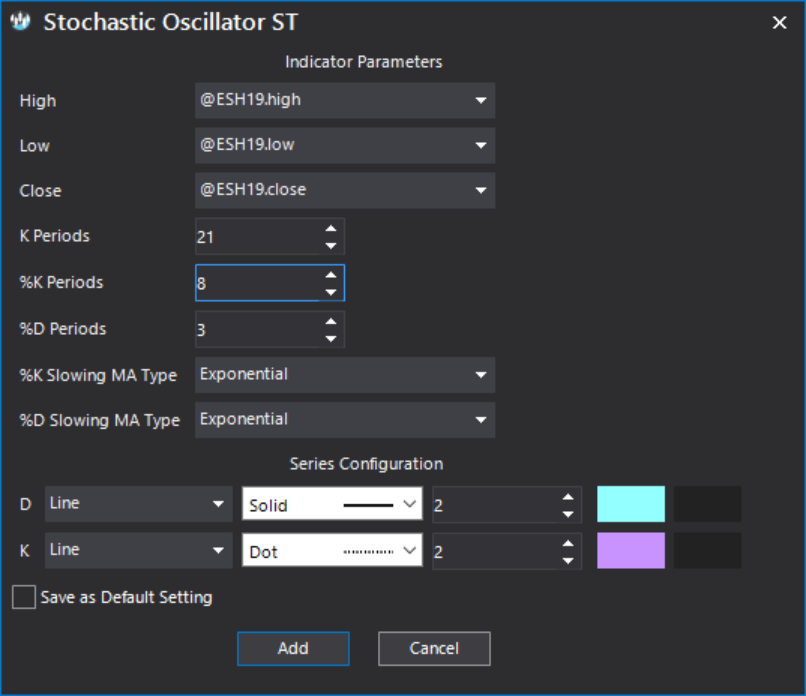Click the %D Periods input field
The width and height of the screenshot is (806, 696).
click(x=259, y=329)
